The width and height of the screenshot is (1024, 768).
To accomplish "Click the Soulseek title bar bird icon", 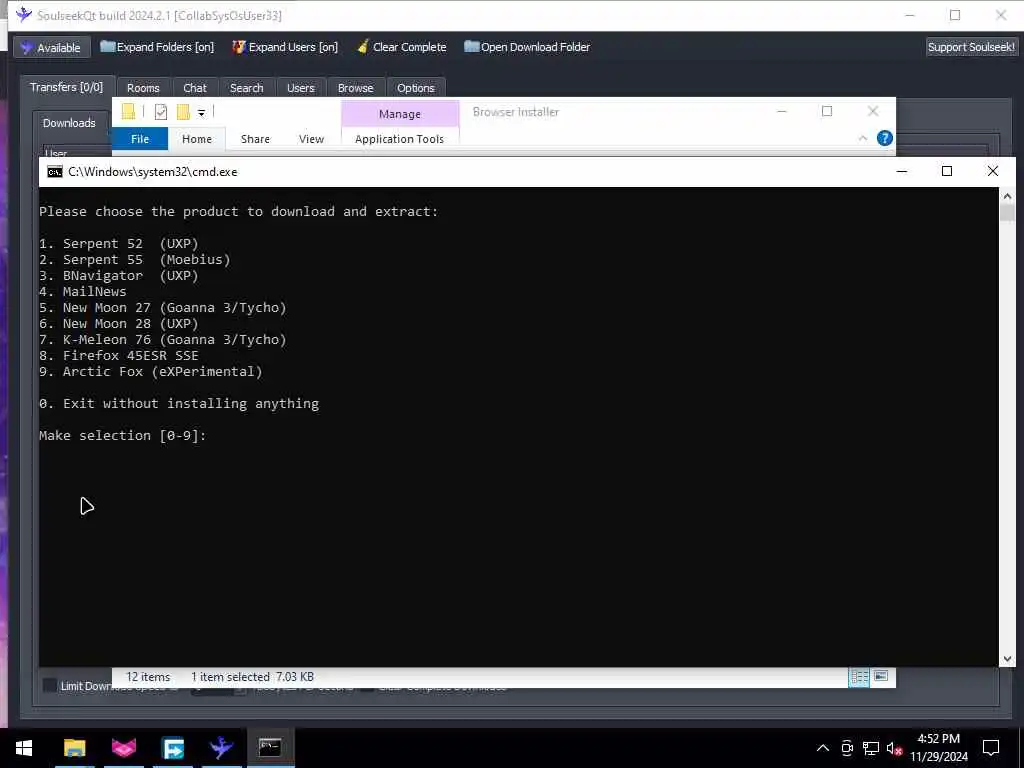I will 24,14.
